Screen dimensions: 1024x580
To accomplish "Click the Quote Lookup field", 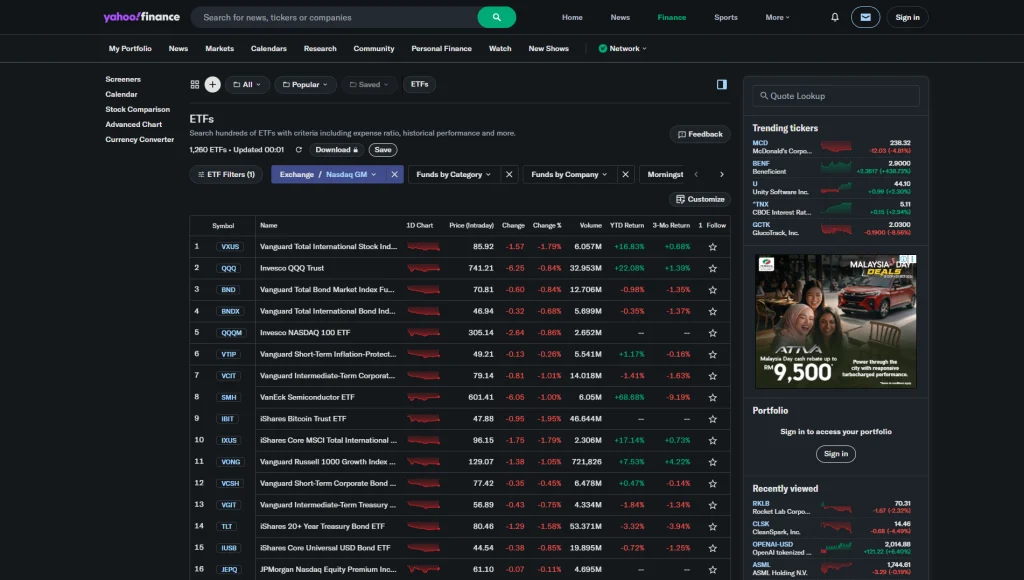I will [836, 96].
